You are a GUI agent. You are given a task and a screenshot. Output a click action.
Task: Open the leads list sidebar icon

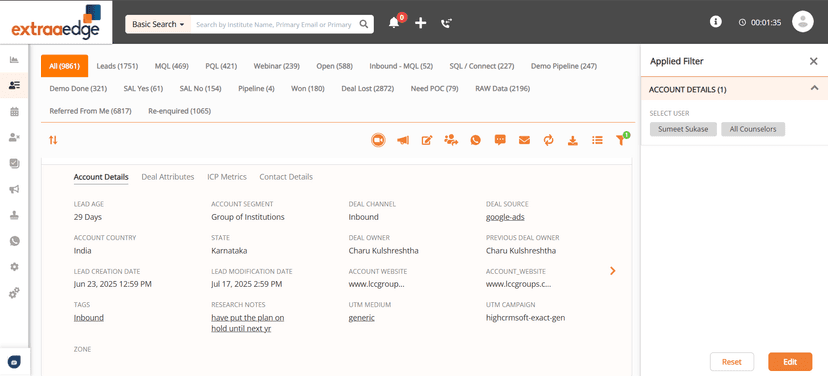[x=14, y=85]
